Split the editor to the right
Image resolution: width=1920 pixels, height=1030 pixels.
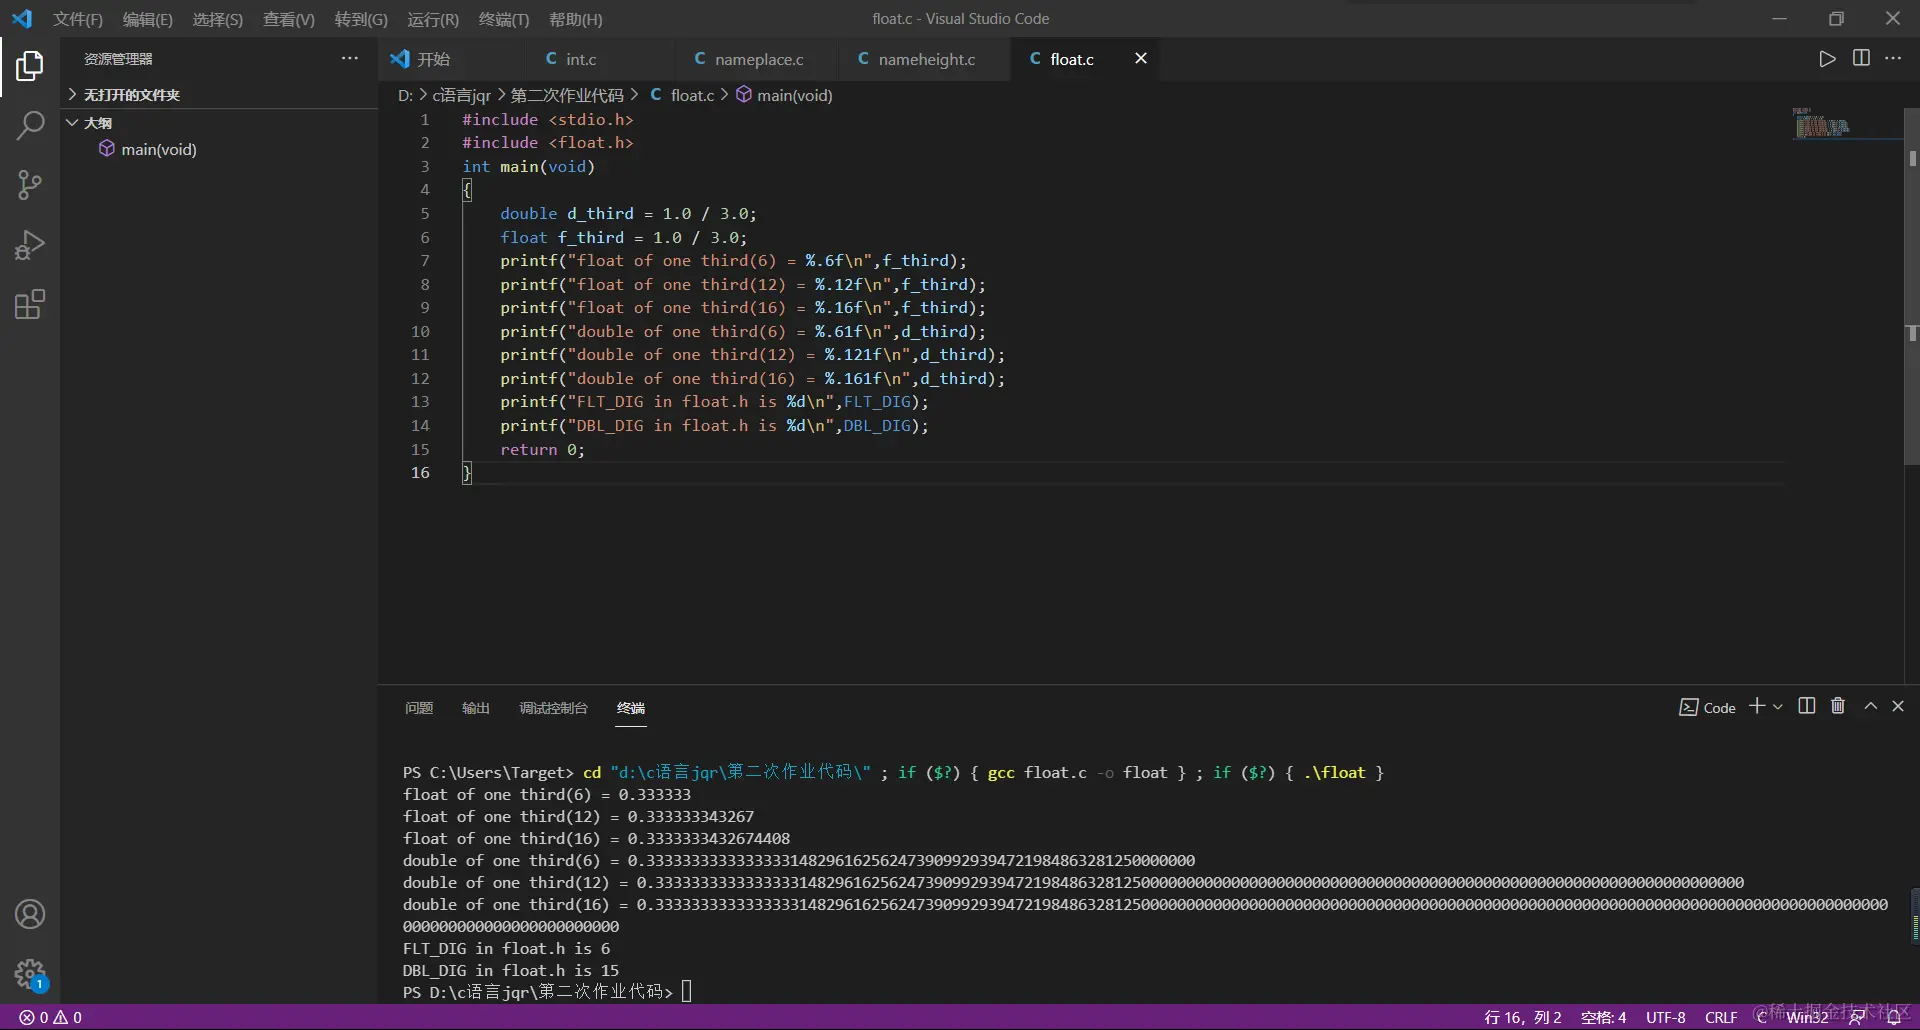point(1861,59)
